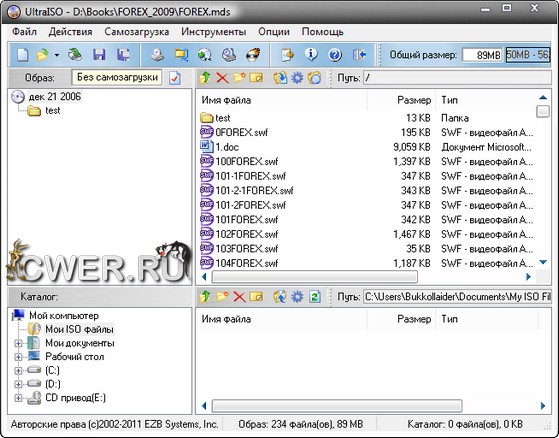Click red X delete in image toolbar
The width and height of the screenshot is (559, 438).
[x=222, y=78]
